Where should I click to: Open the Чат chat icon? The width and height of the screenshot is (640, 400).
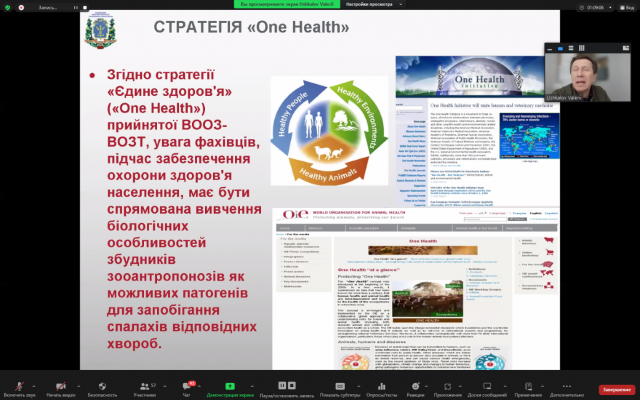187,386
